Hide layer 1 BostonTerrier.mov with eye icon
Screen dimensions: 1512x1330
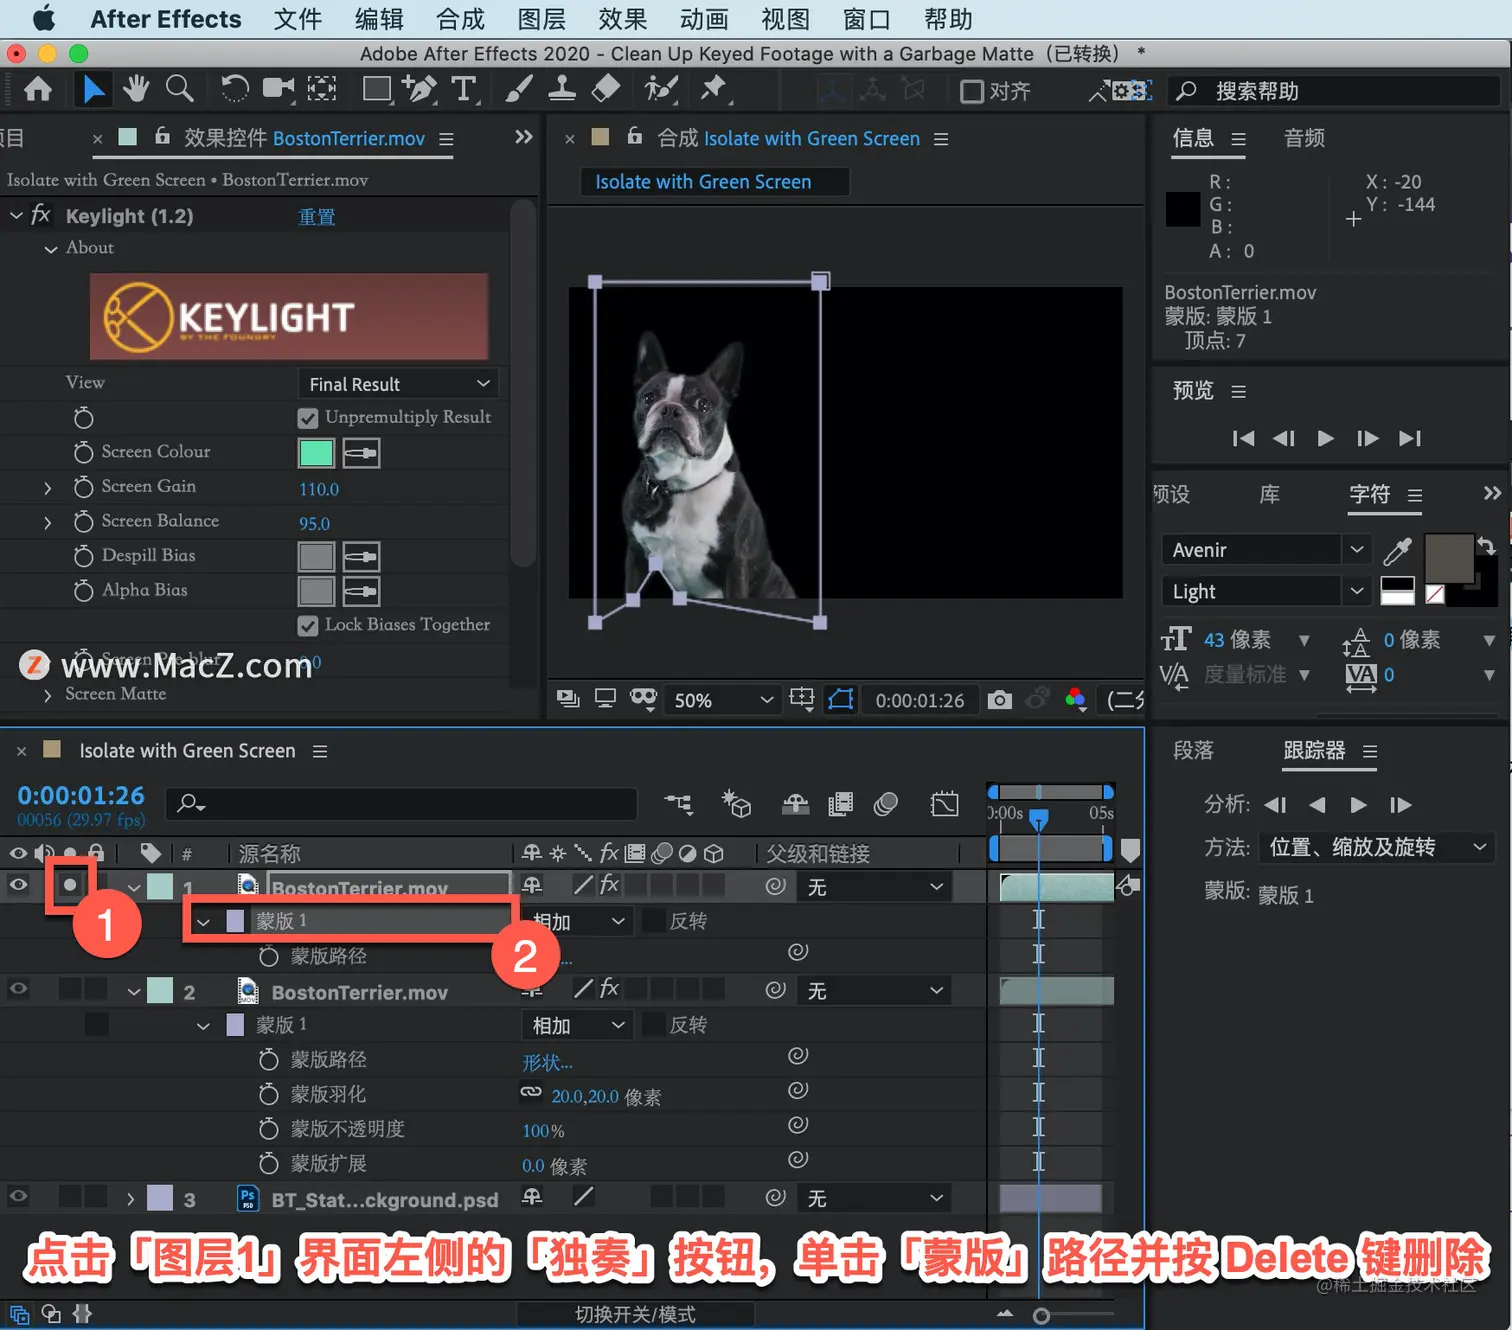18,885
